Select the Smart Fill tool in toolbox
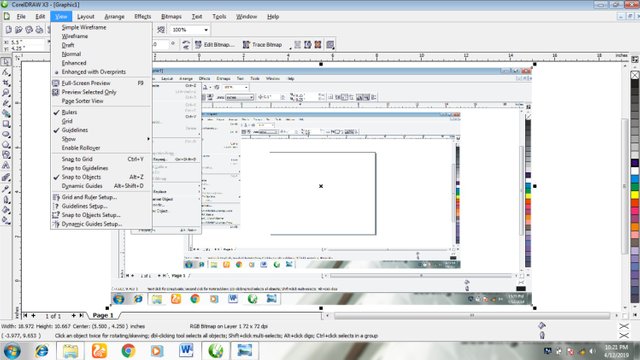 pyautogui.click(x=6, y=113)
